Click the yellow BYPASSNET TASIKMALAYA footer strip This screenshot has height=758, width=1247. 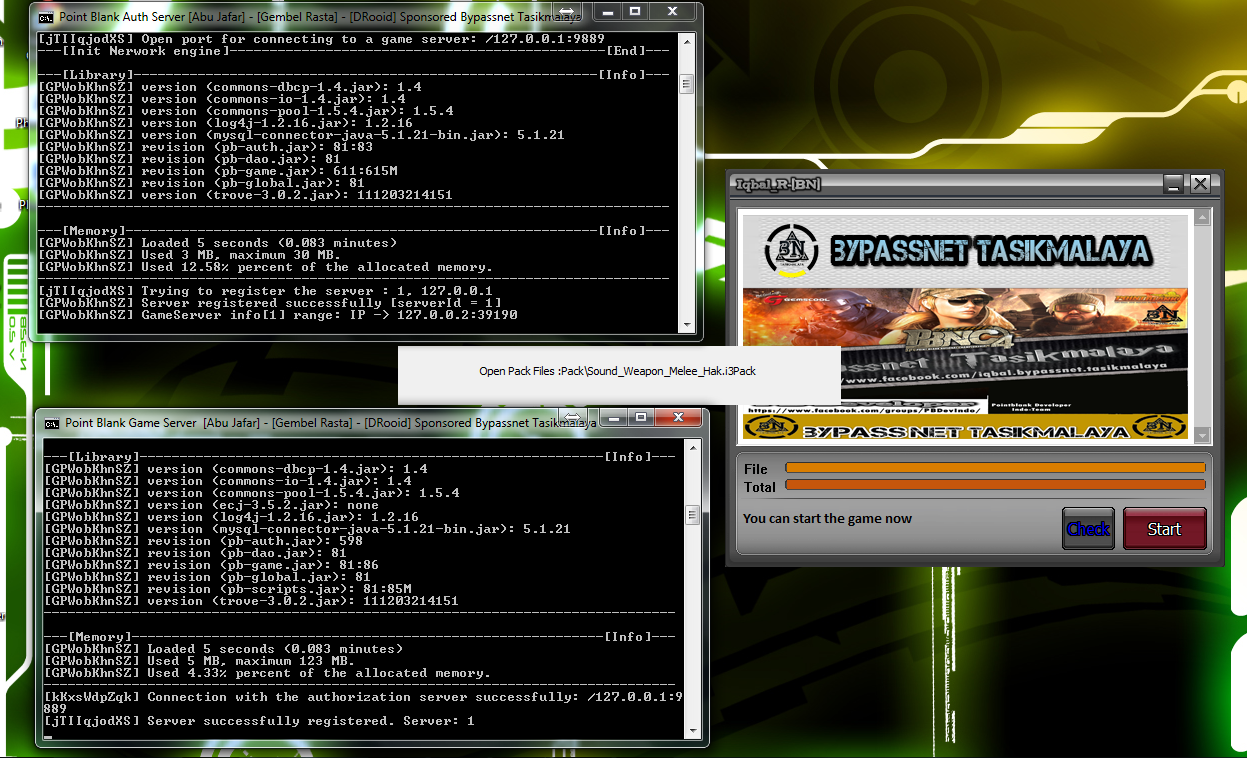point(965,428)
